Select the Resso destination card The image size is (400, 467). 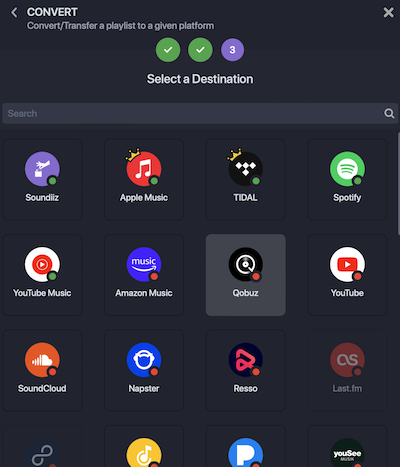pyautogui.click(x=246, y=370)
